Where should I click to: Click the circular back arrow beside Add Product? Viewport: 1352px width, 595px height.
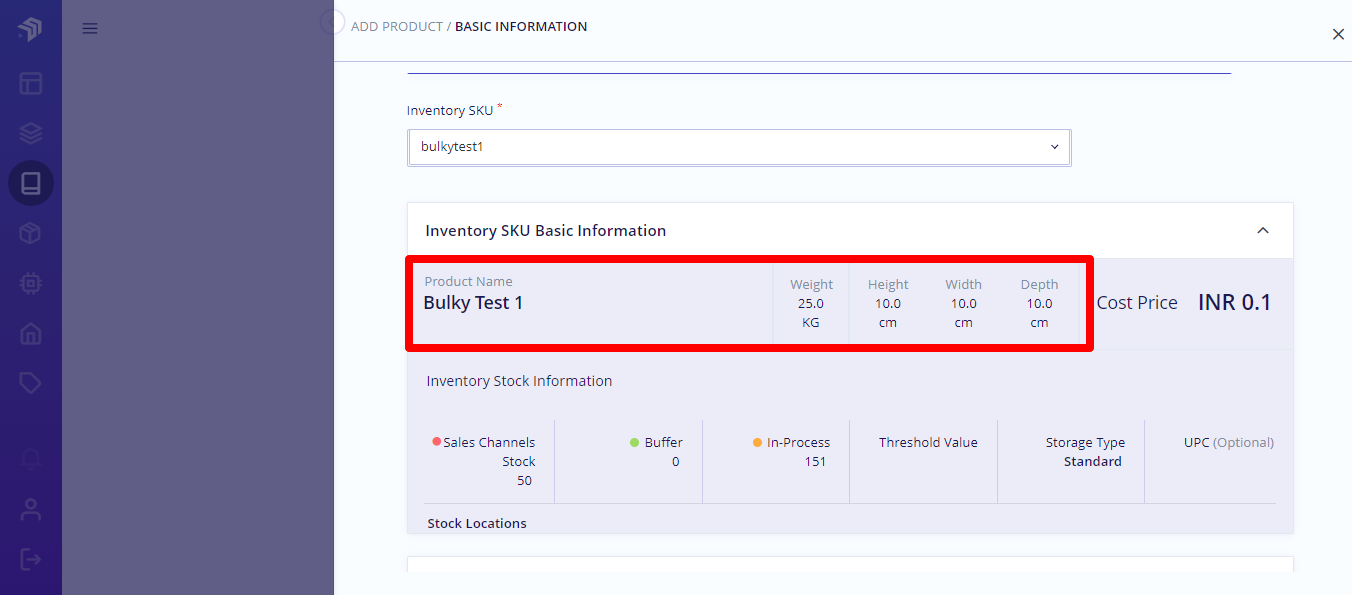pyautogui.click(x=332, y=22)
